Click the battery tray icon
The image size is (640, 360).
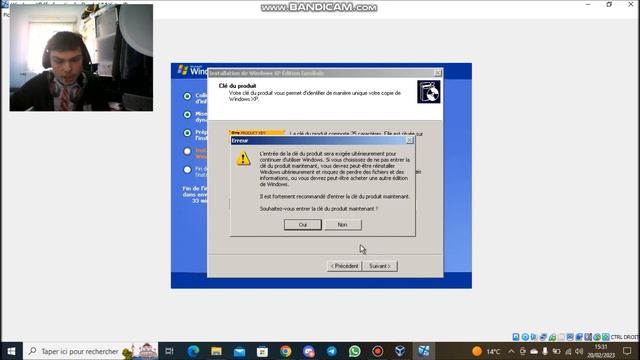557,351
